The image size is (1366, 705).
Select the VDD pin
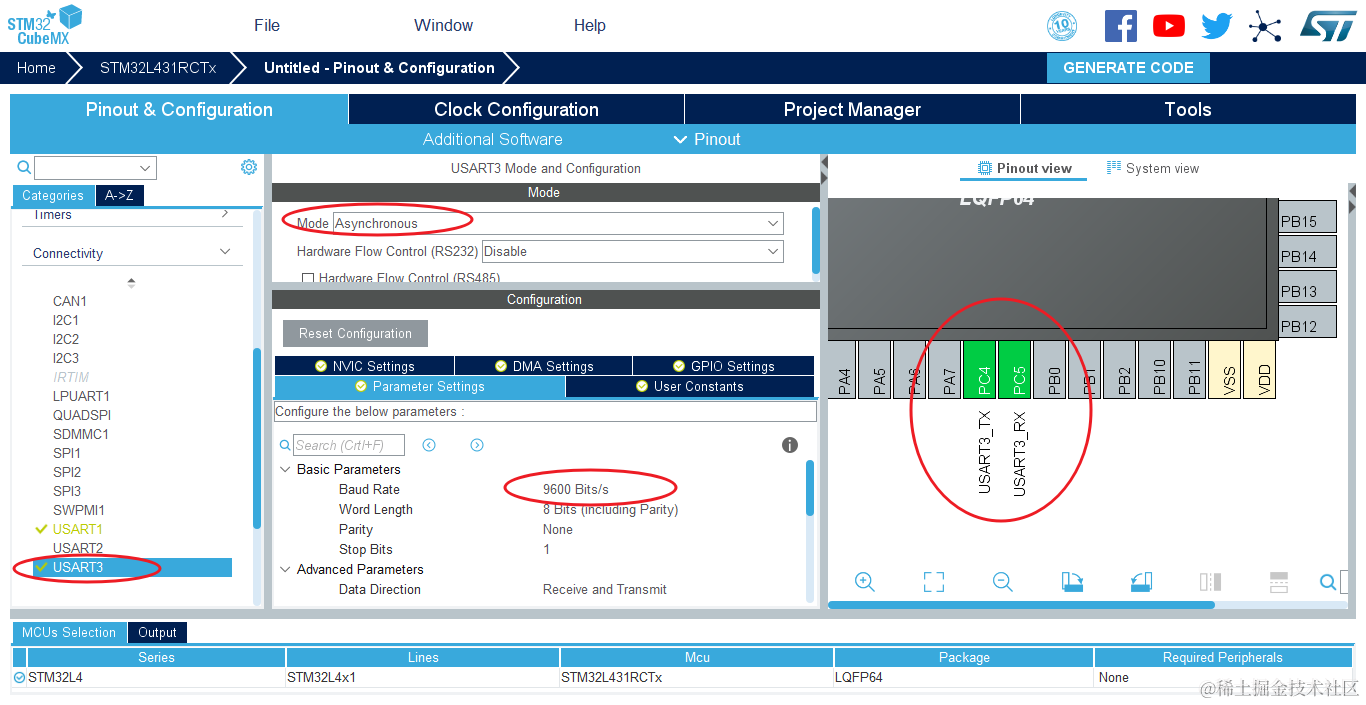coord(1260,369)
